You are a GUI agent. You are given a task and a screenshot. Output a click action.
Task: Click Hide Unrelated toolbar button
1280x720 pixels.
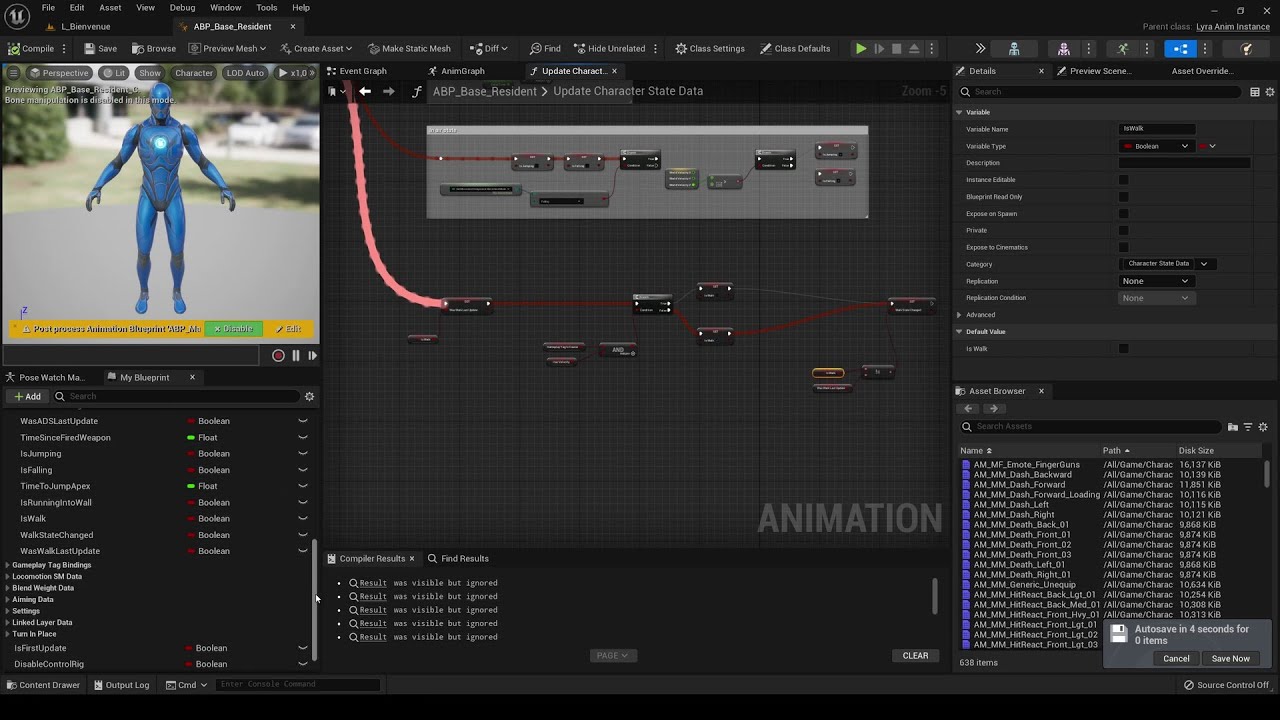[x=609, y=48]
